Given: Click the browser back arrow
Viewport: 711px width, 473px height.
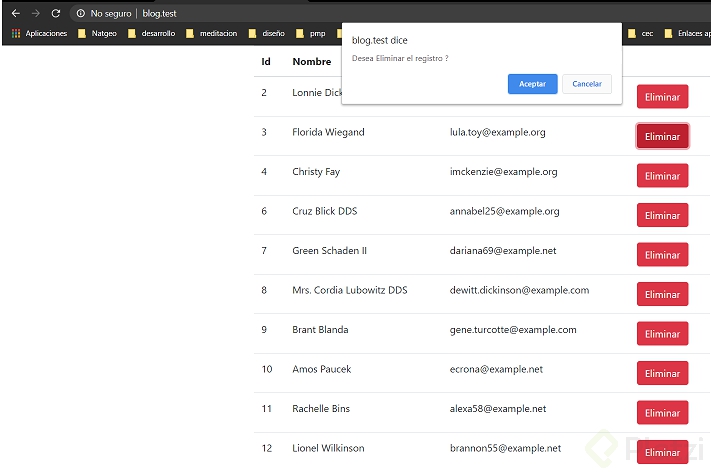Looking at the screenshot, I should tap(15, 13).
